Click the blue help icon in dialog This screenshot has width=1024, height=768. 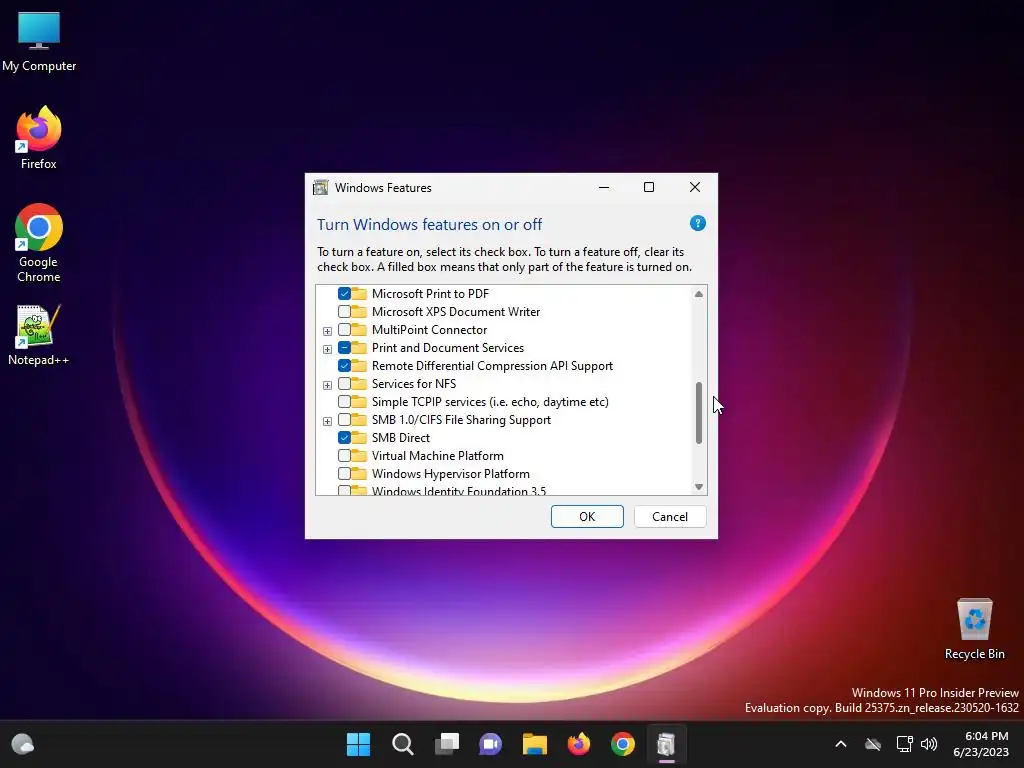point(697,223)
